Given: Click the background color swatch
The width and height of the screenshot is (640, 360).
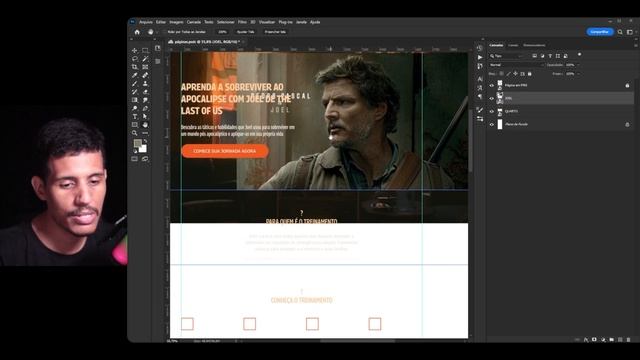Looking at the screenshot, I should pyautogui.click(x=144, y=149).
